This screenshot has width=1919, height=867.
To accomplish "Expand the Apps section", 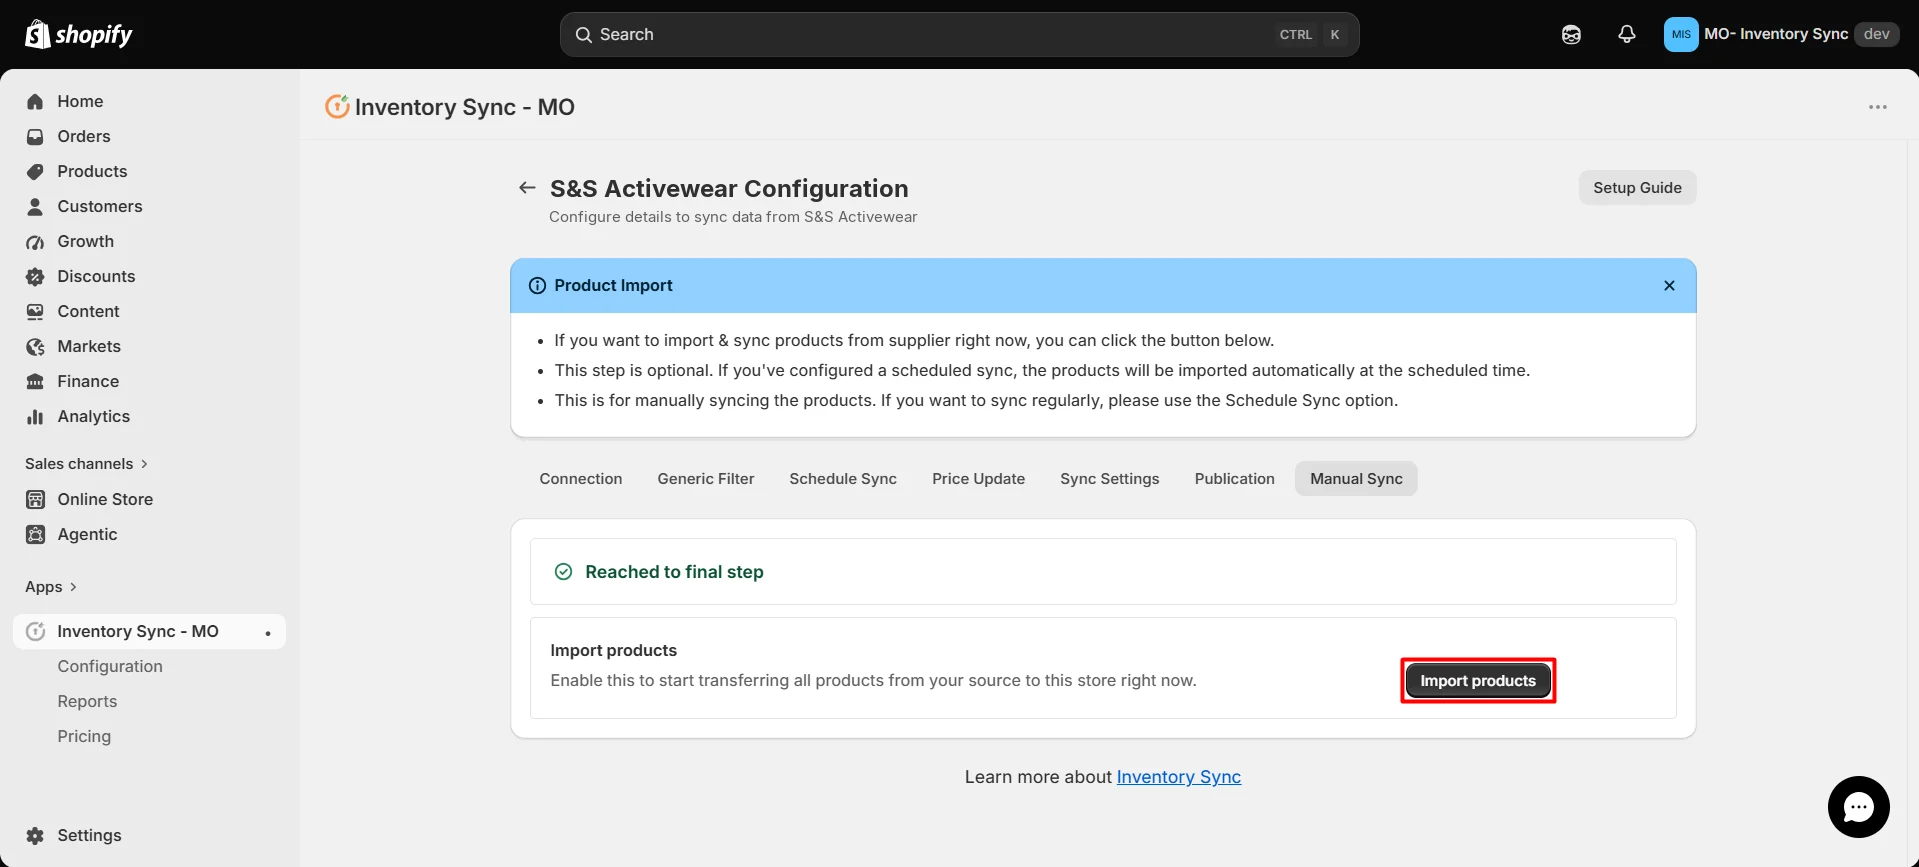I will point(51,587).
